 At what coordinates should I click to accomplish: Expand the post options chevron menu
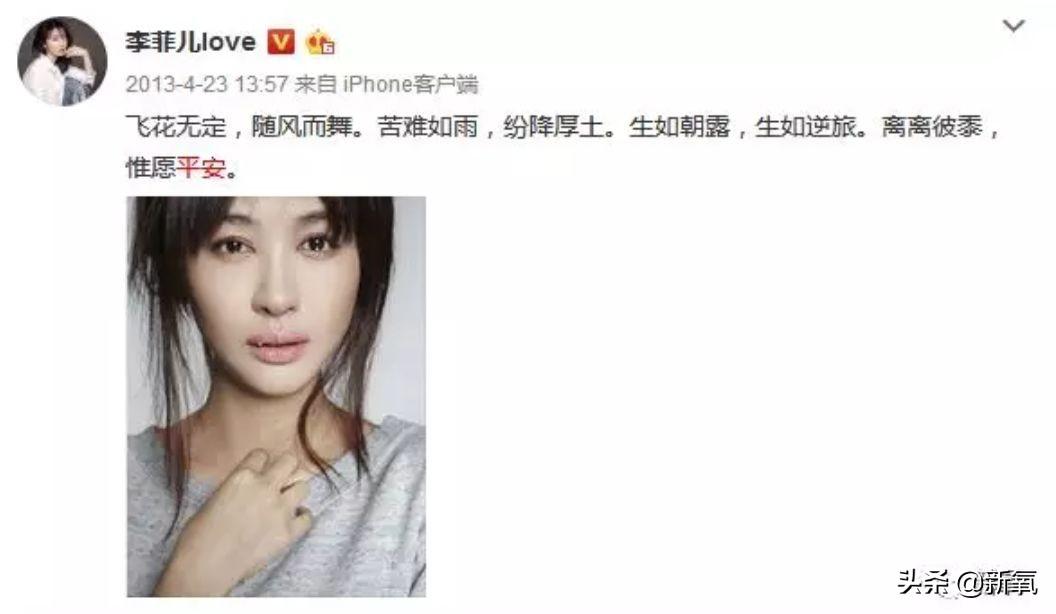(1014, 26)
